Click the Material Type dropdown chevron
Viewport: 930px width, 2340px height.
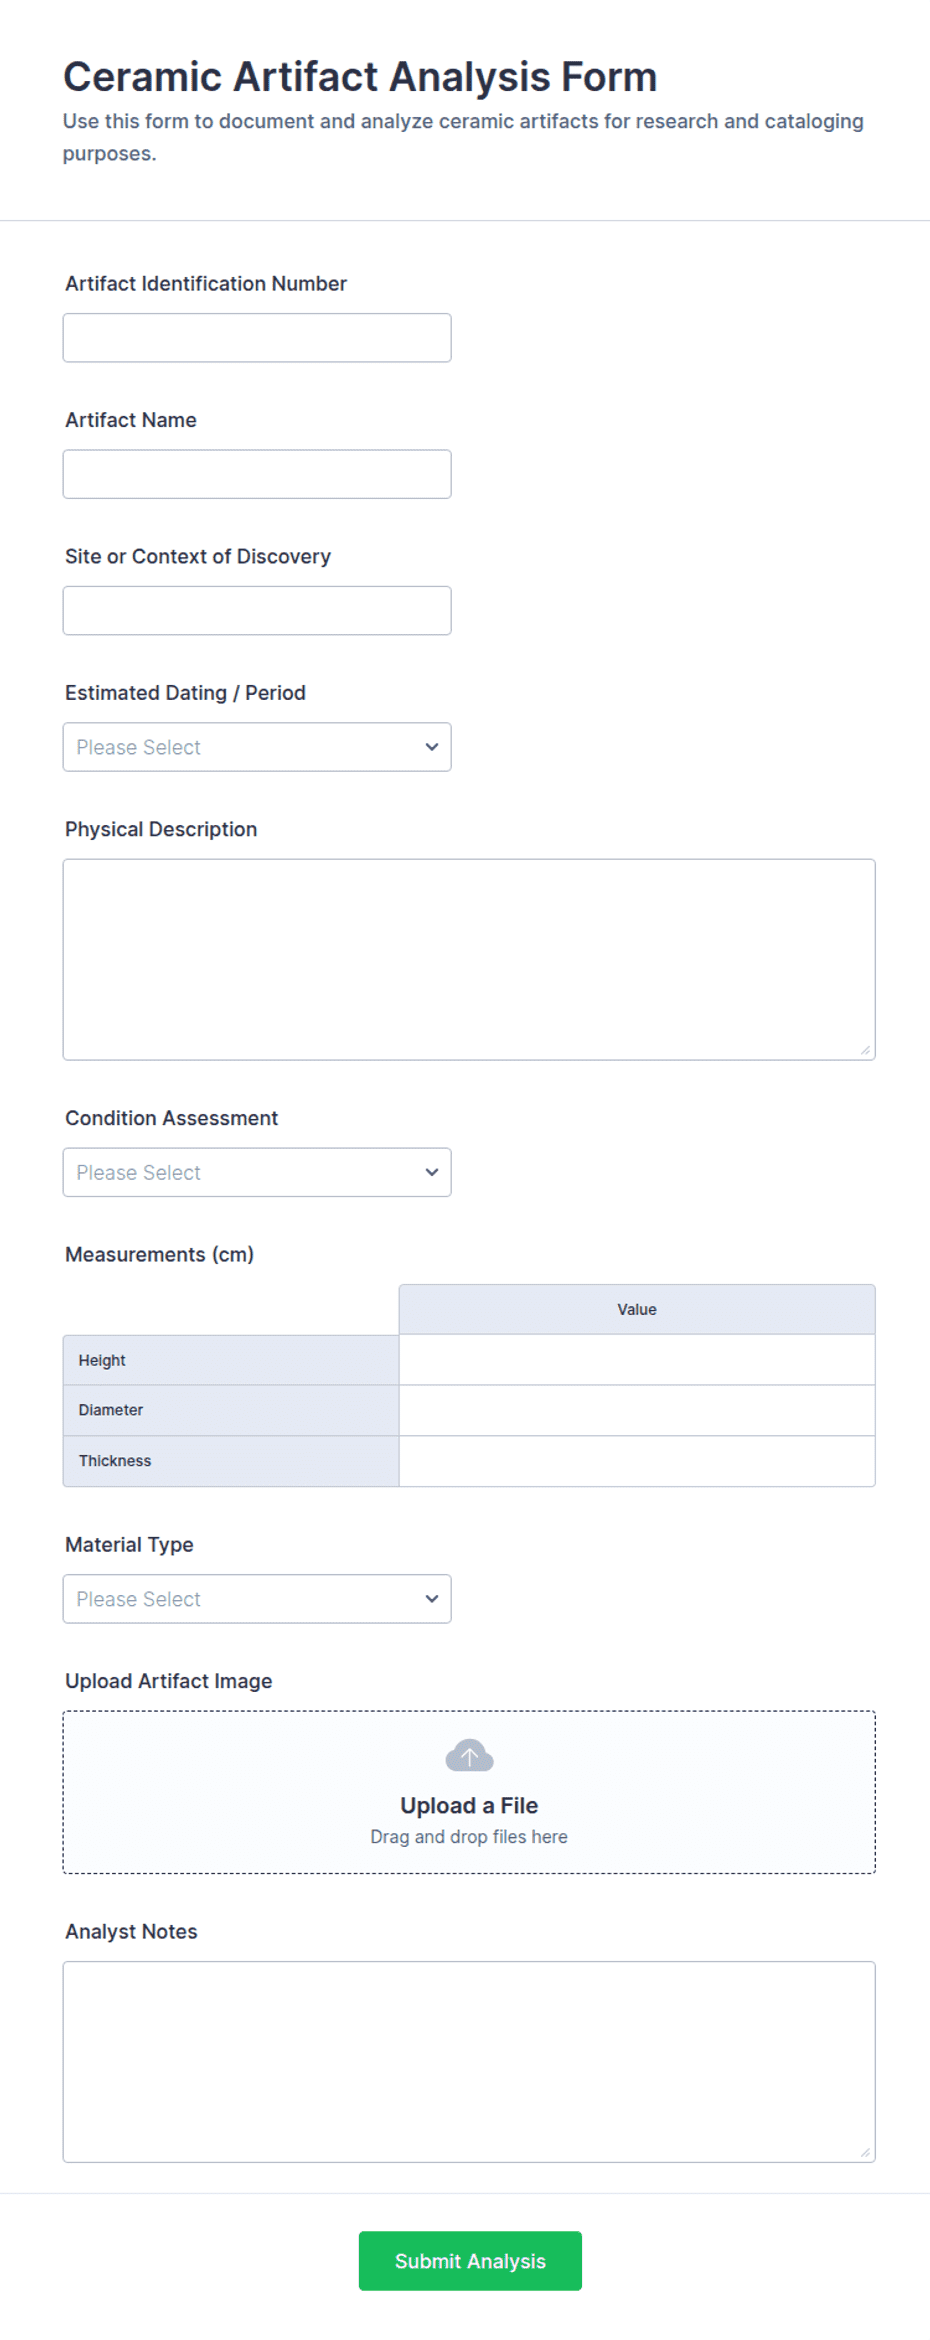pos(432,1598)
